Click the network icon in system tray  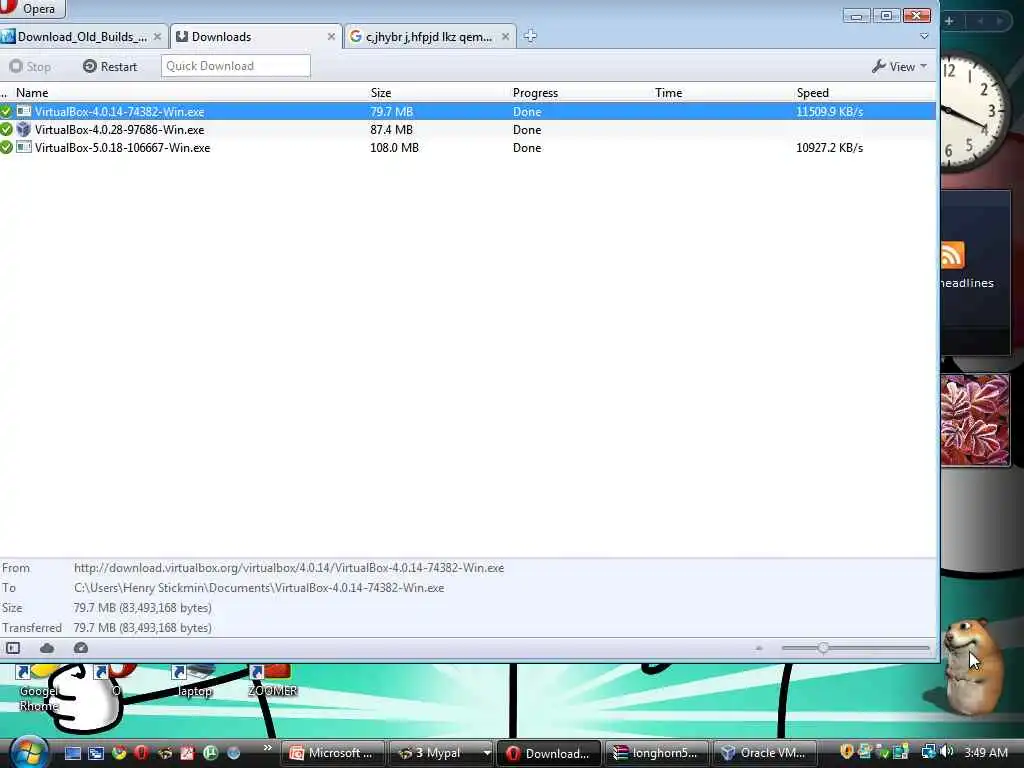coord(928,752)
